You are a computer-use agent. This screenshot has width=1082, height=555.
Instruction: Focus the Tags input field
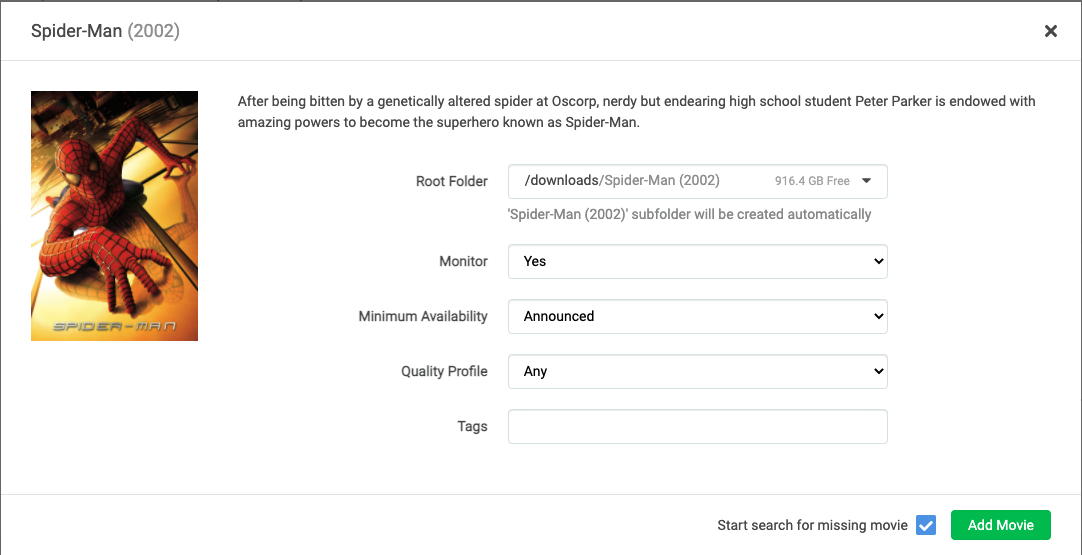pos(698,427)
